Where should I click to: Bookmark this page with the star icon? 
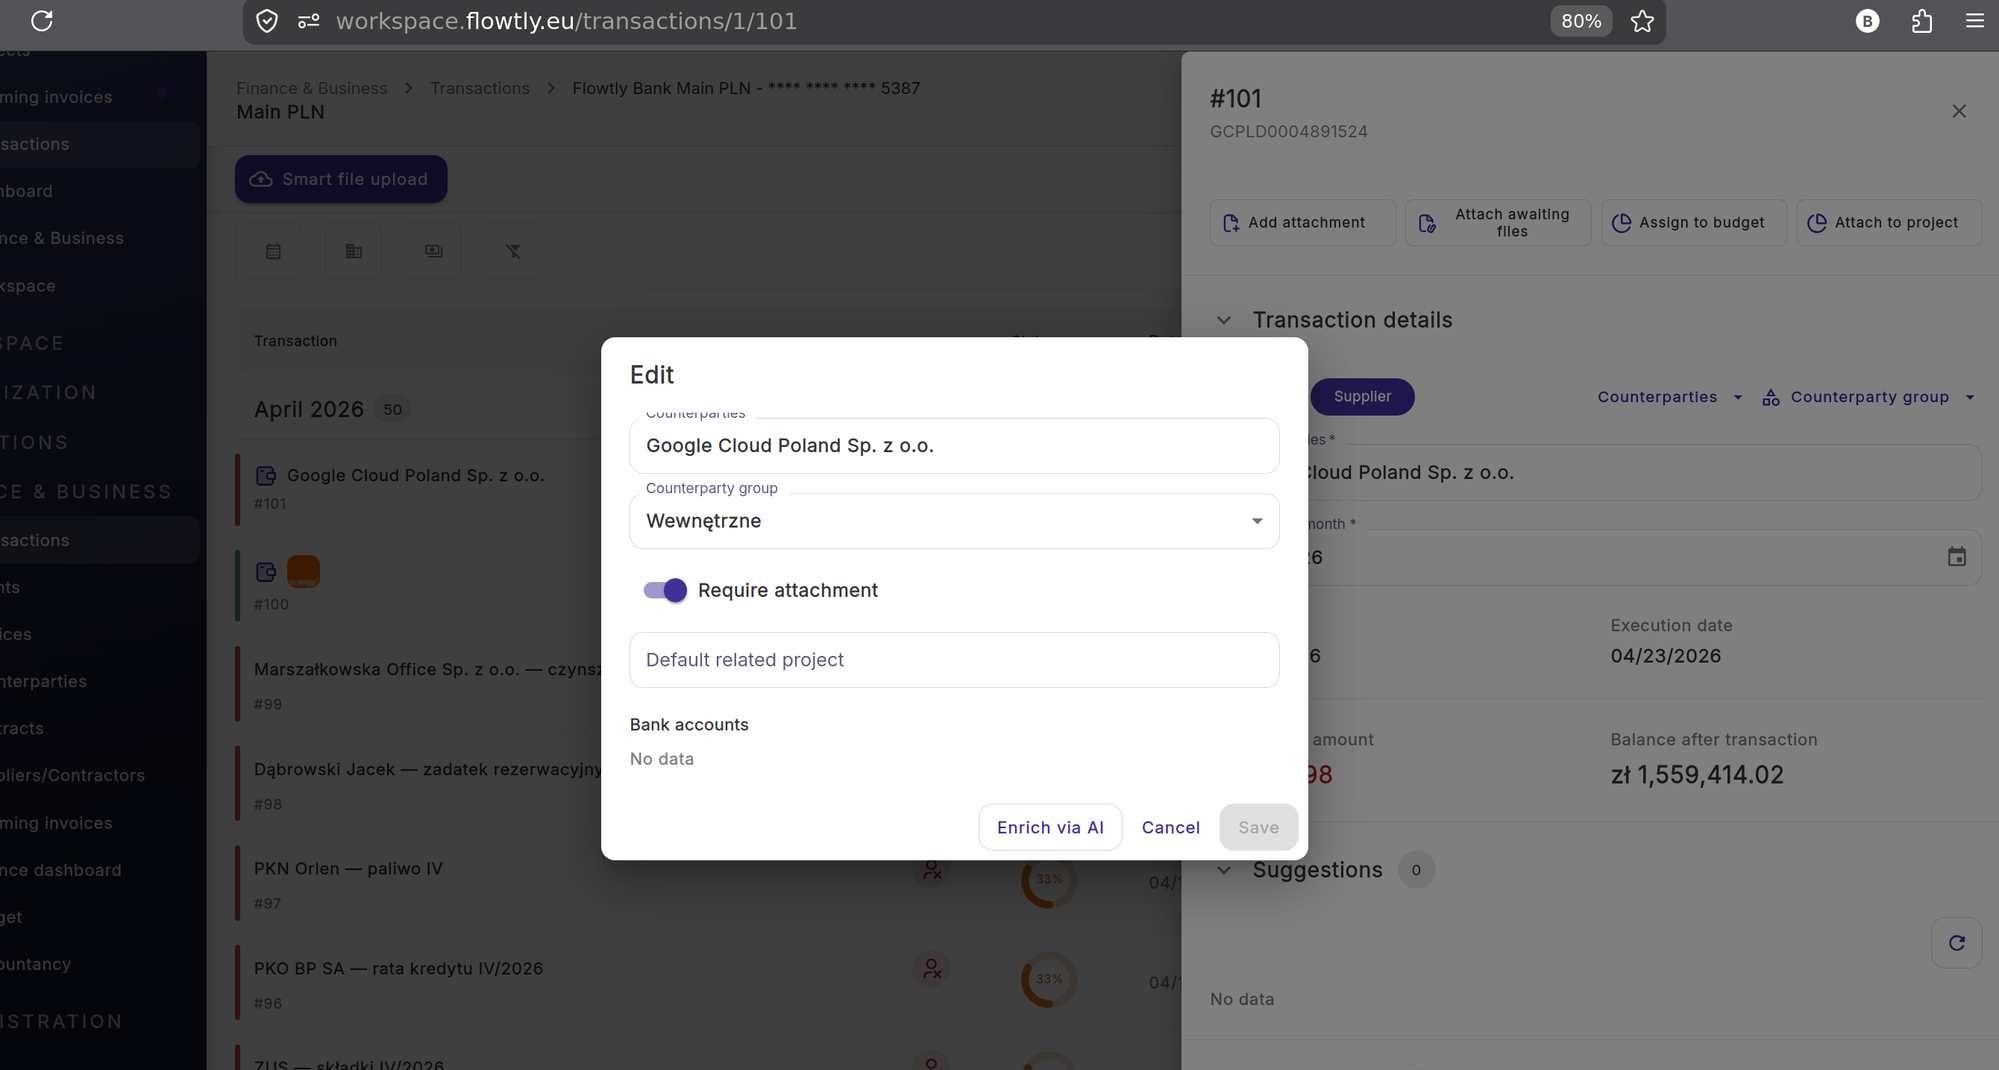point(1642,21)
